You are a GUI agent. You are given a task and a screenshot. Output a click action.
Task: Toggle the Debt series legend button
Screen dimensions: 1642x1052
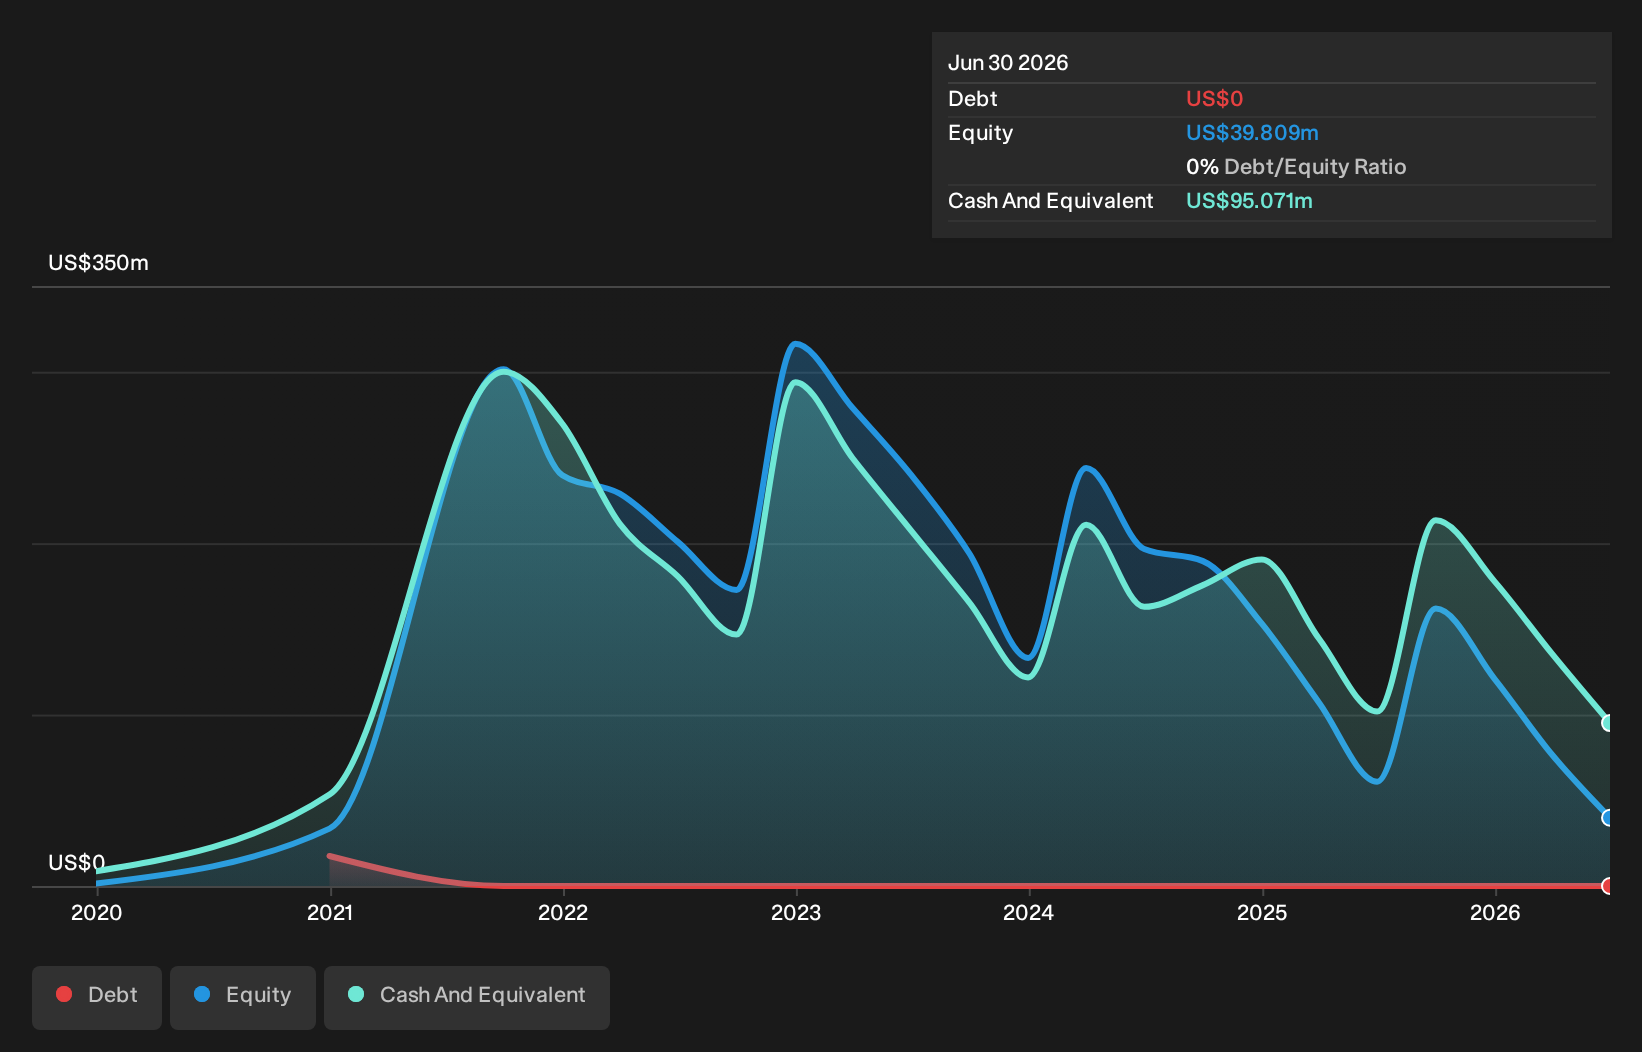coord(97,997)
